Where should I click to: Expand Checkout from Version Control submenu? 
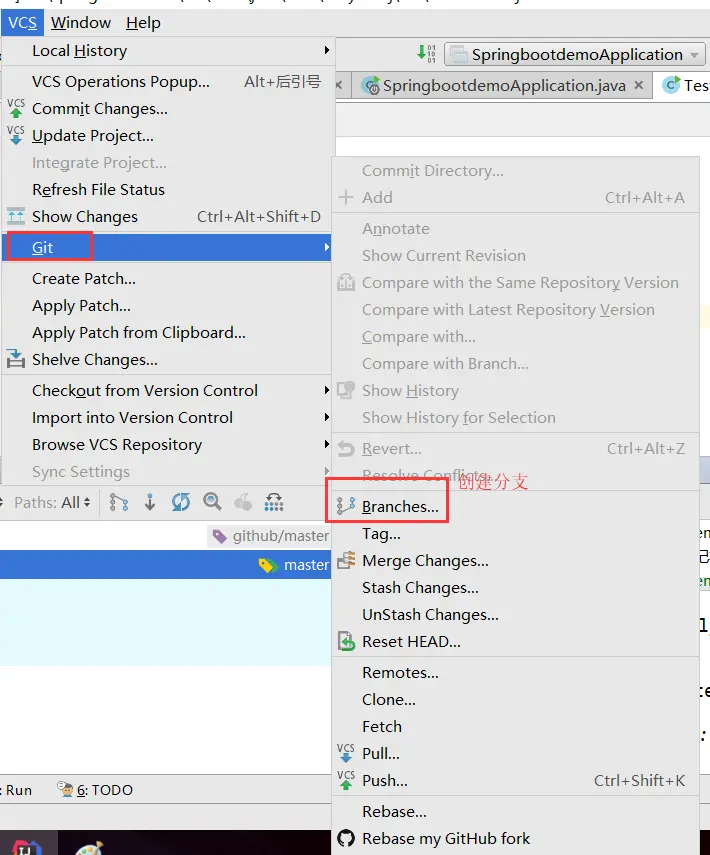click(x=167, y=390)
